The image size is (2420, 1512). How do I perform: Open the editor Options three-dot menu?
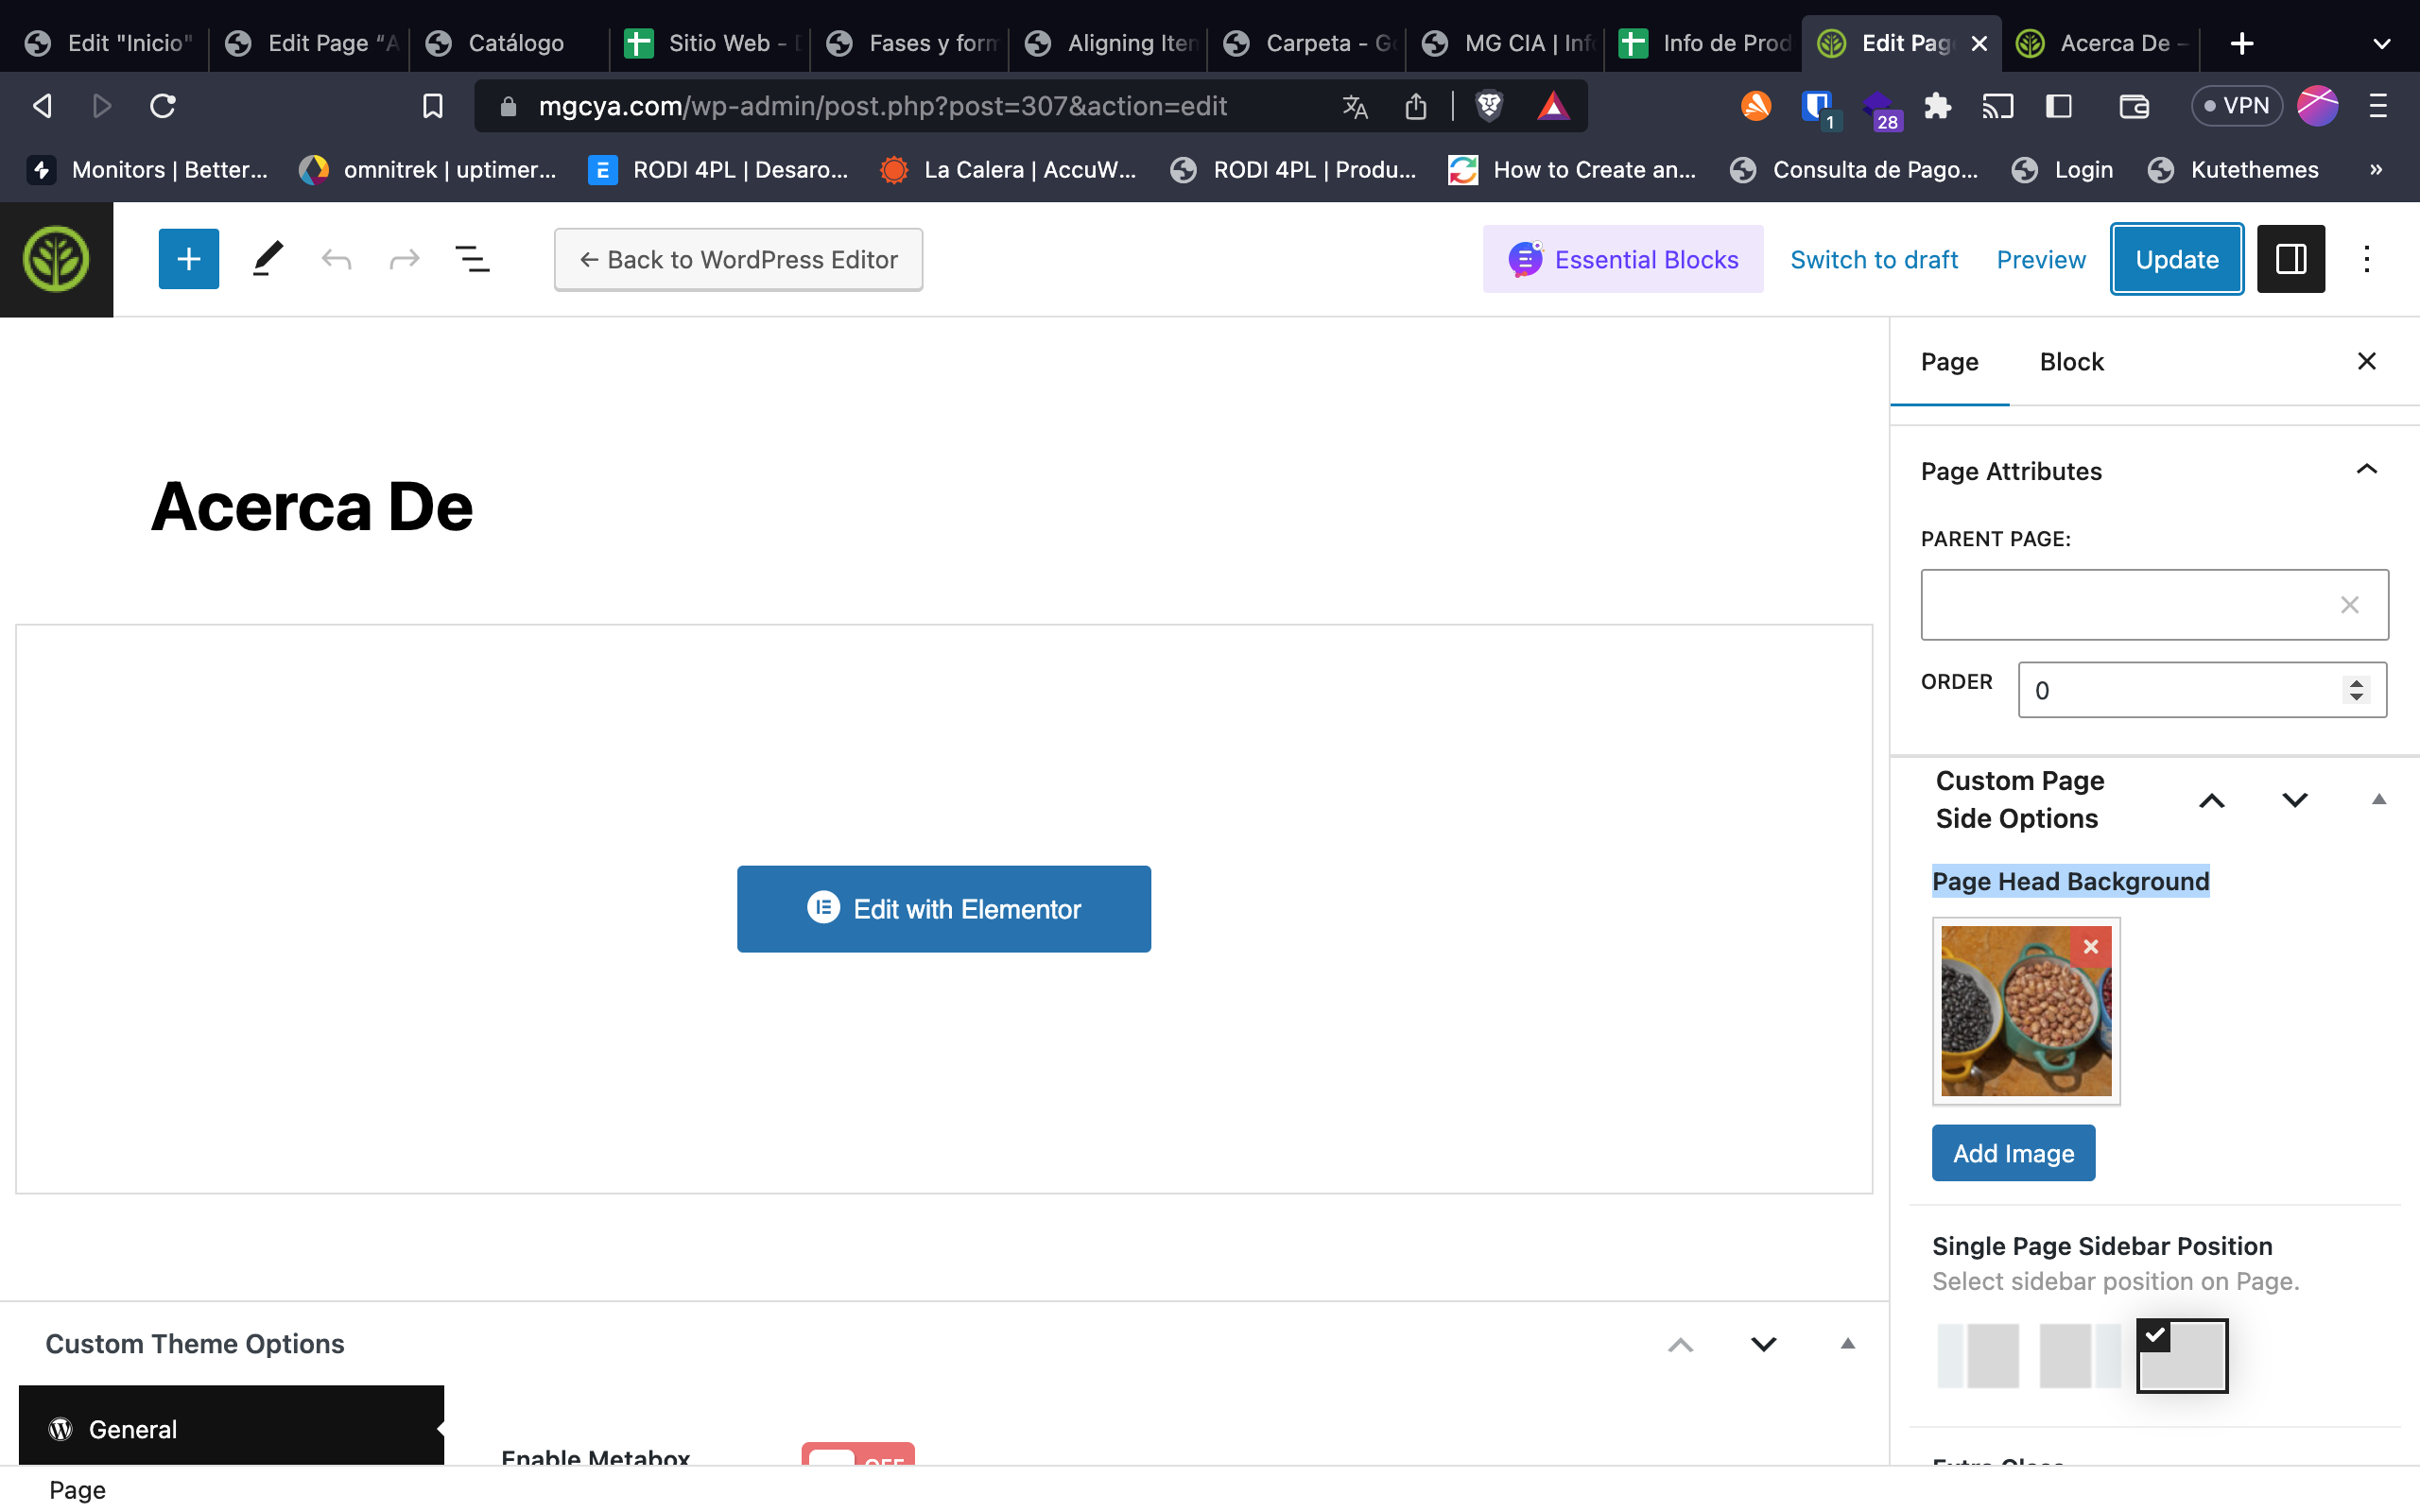click(x=2366, y=259)
